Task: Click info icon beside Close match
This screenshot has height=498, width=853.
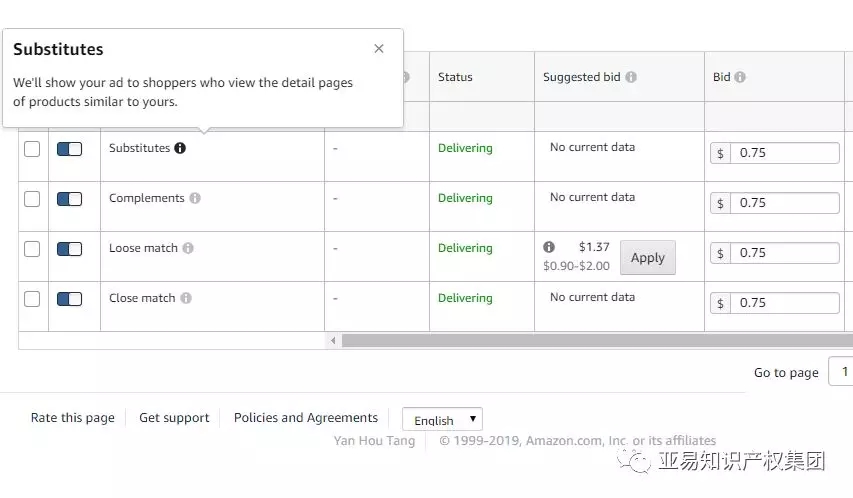Action: point(186,298)
